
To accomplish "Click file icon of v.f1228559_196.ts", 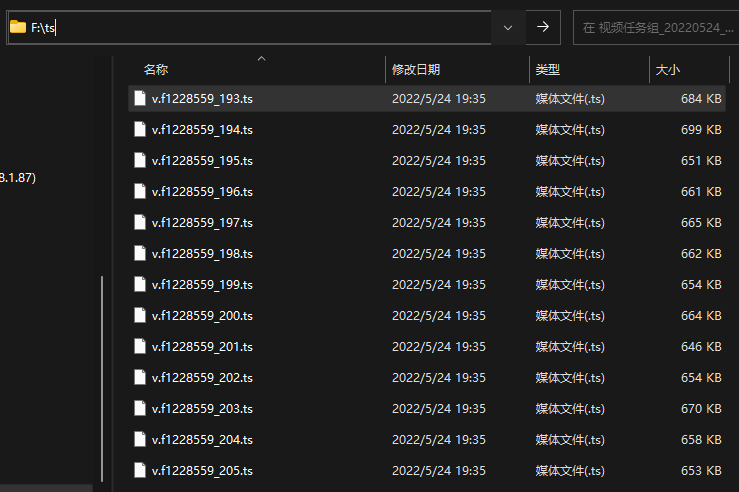I will coord(140,191).
